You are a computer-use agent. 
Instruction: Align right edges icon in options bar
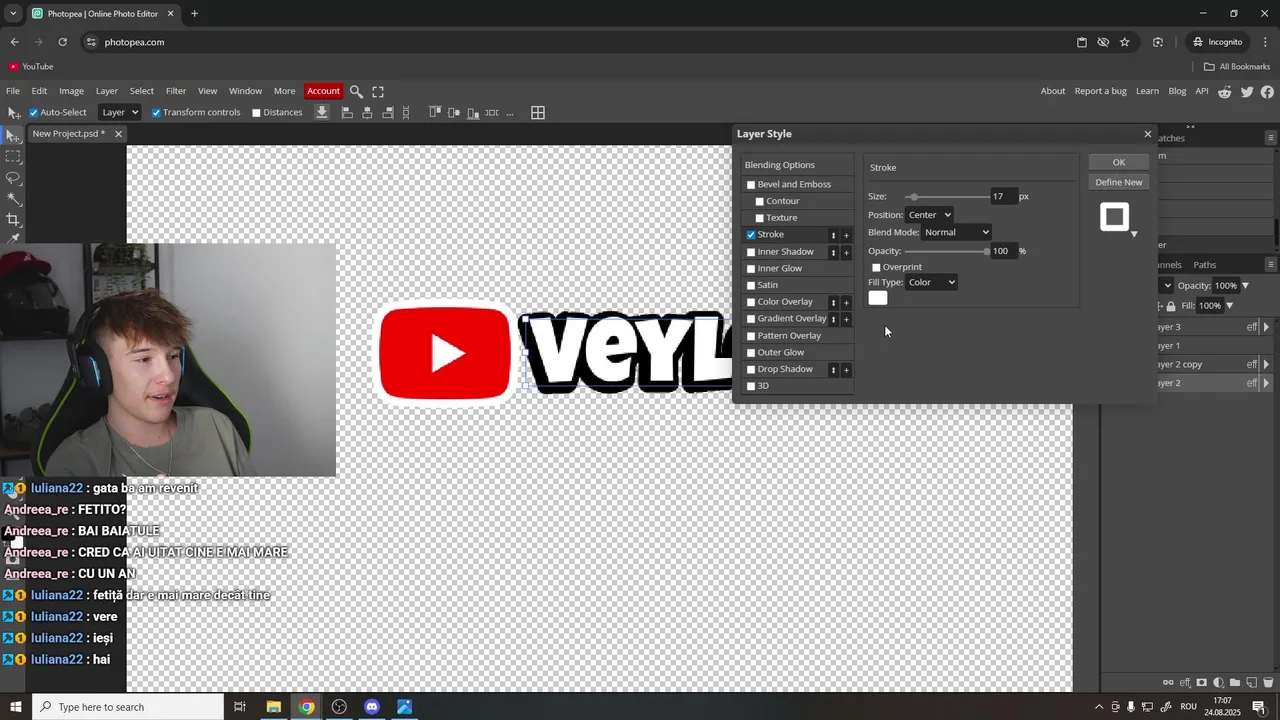388,113
